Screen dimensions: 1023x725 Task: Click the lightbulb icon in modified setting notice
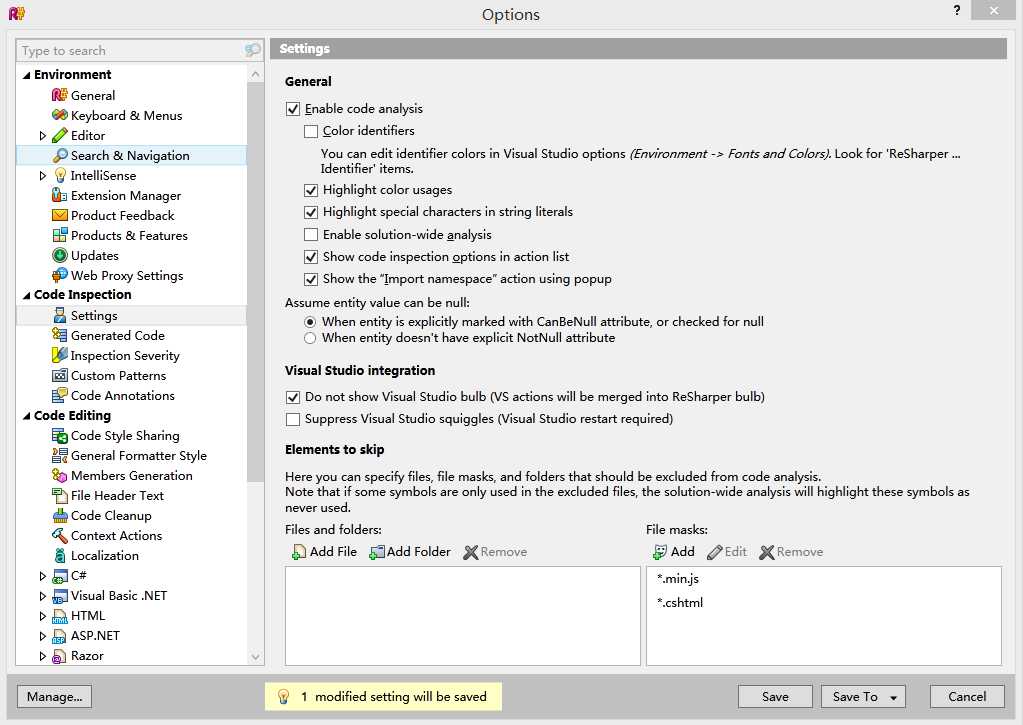[283, 696]
